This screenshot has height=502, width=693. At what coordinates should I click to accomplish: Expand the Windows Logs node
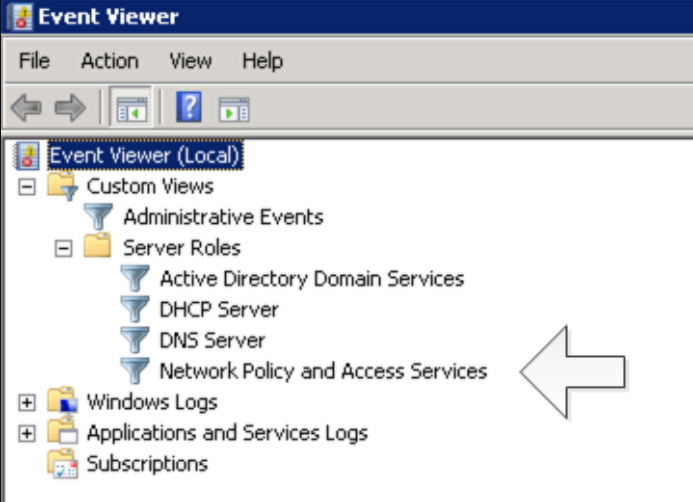(x=27, y=403)
